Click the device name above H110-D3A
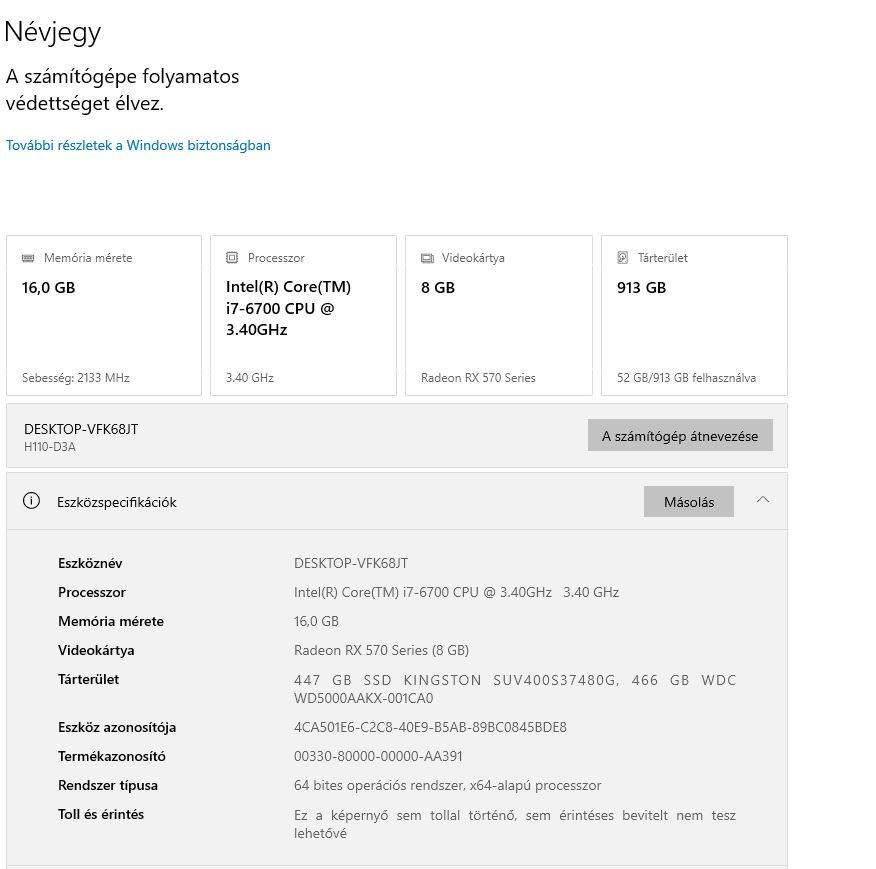The height and width of the screenshot is (869, 876). [81, 429]
